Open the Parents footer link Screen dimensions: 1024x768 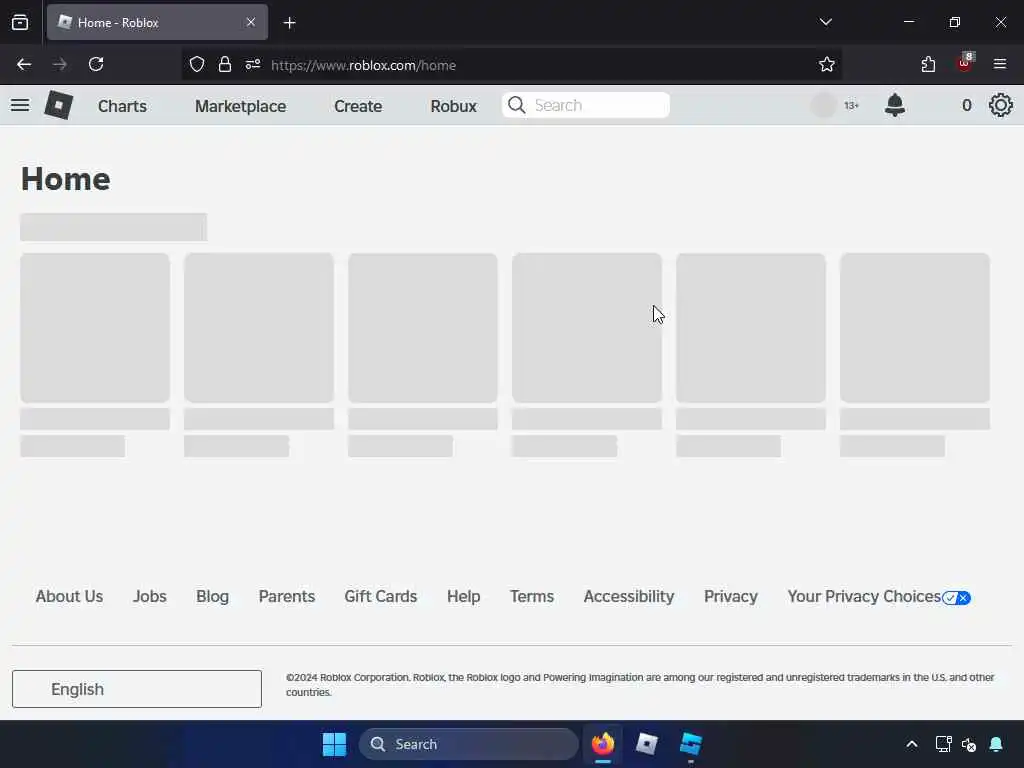(x=287, y=596)
